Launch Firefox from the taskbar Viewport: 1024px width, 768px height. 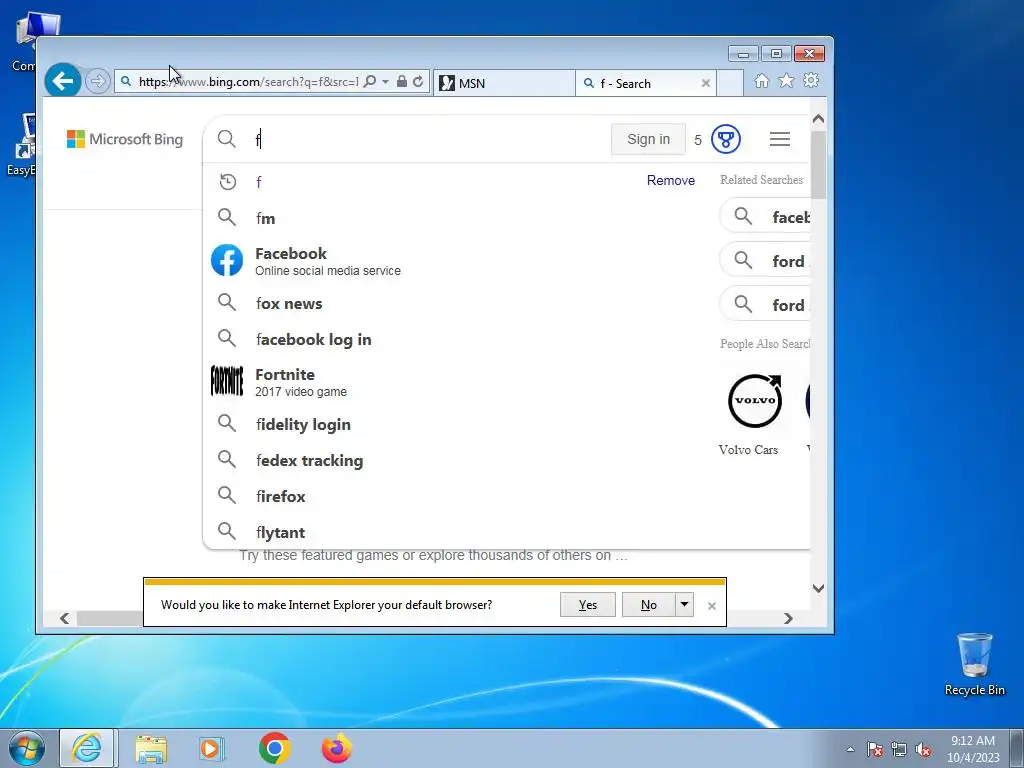pos(337,748)
